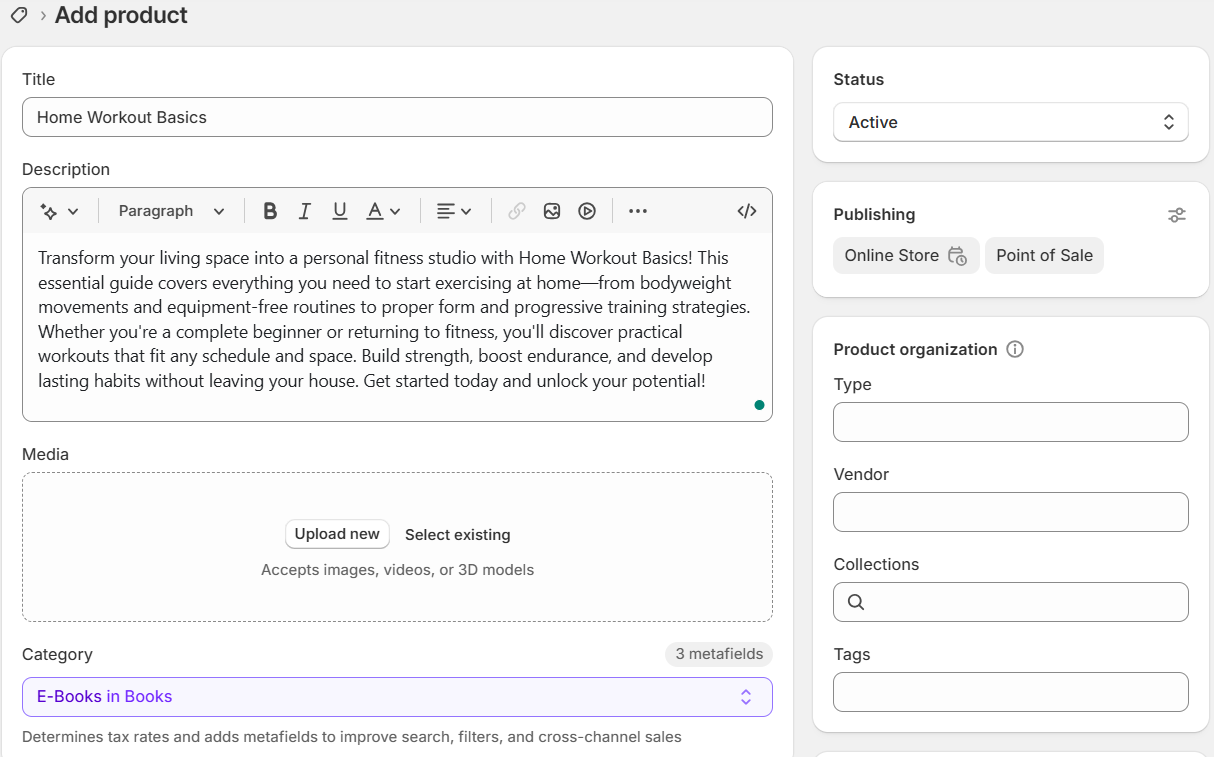Viewport: 1214px width, 757px height.
Task: Open the AI generate text sparkle icon
Action: [48, 211]
